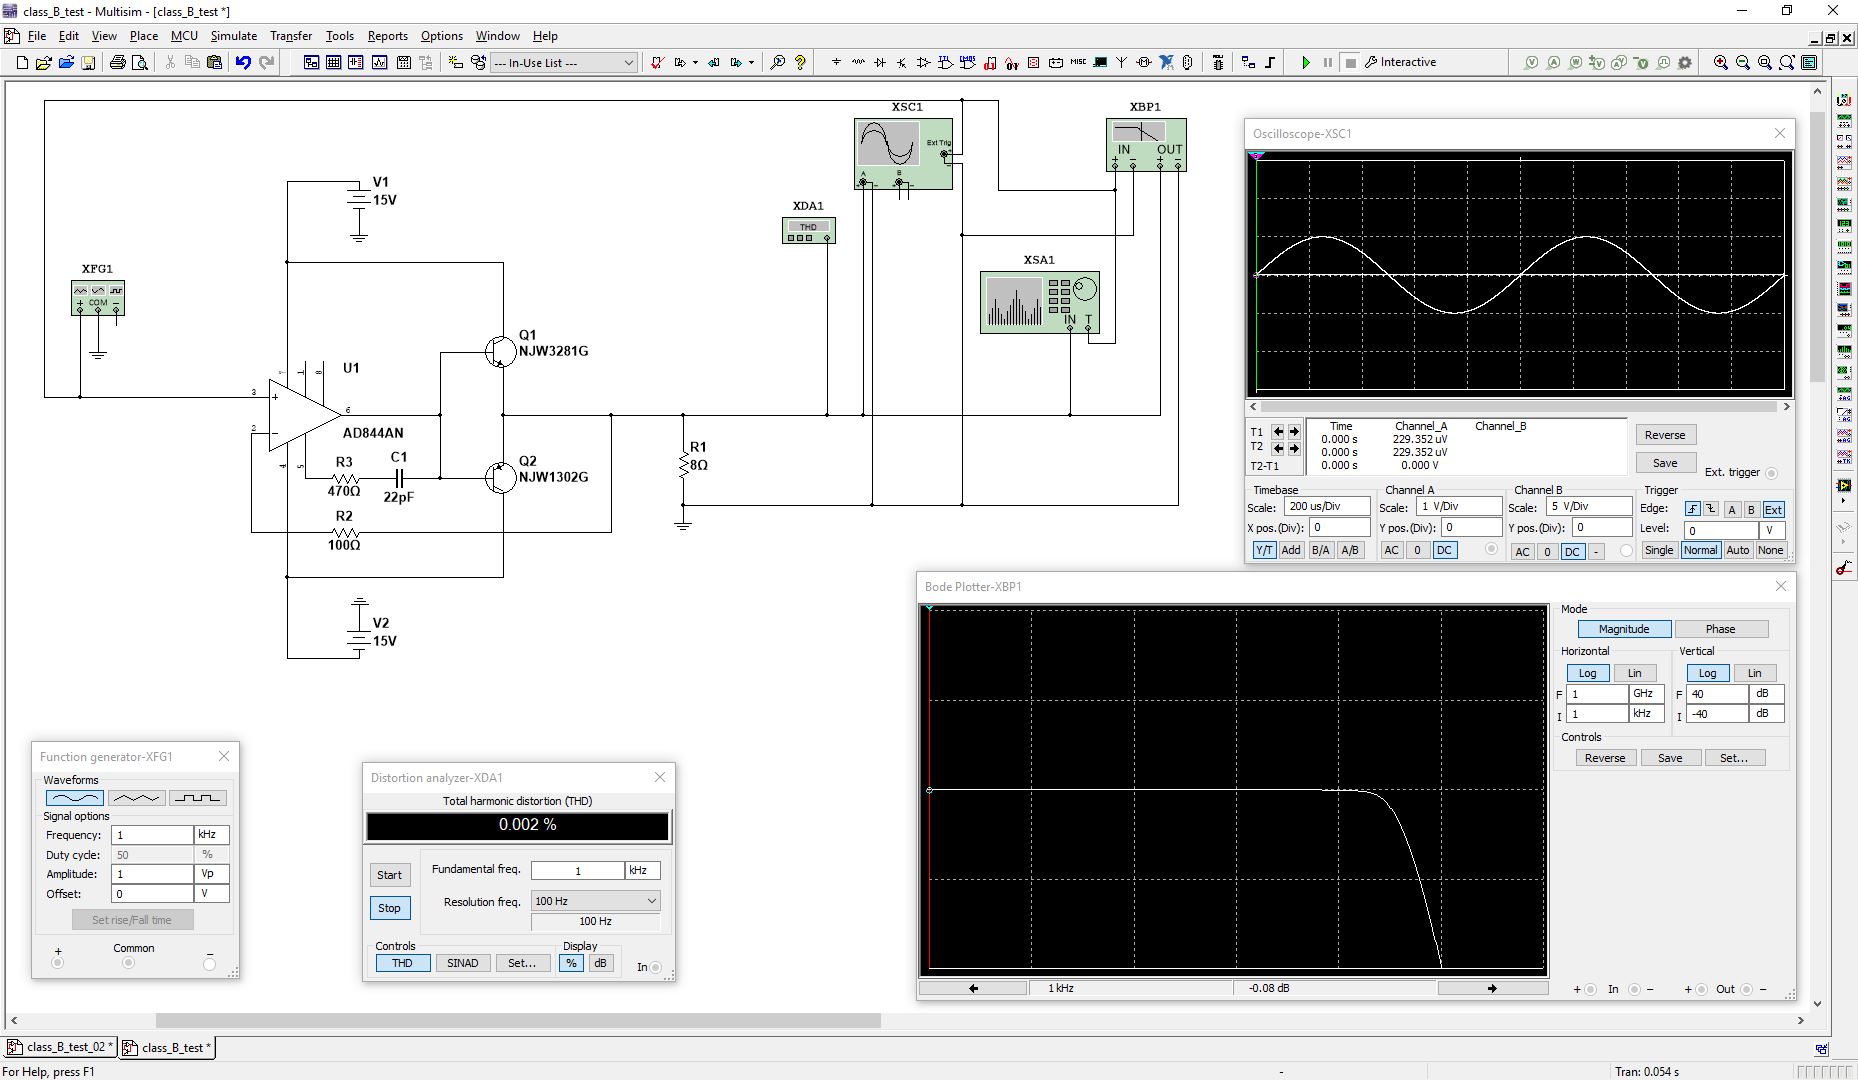Click the New design icon
The height and width of the screenshot is (1080, 1858).
(x=22, y=62)
